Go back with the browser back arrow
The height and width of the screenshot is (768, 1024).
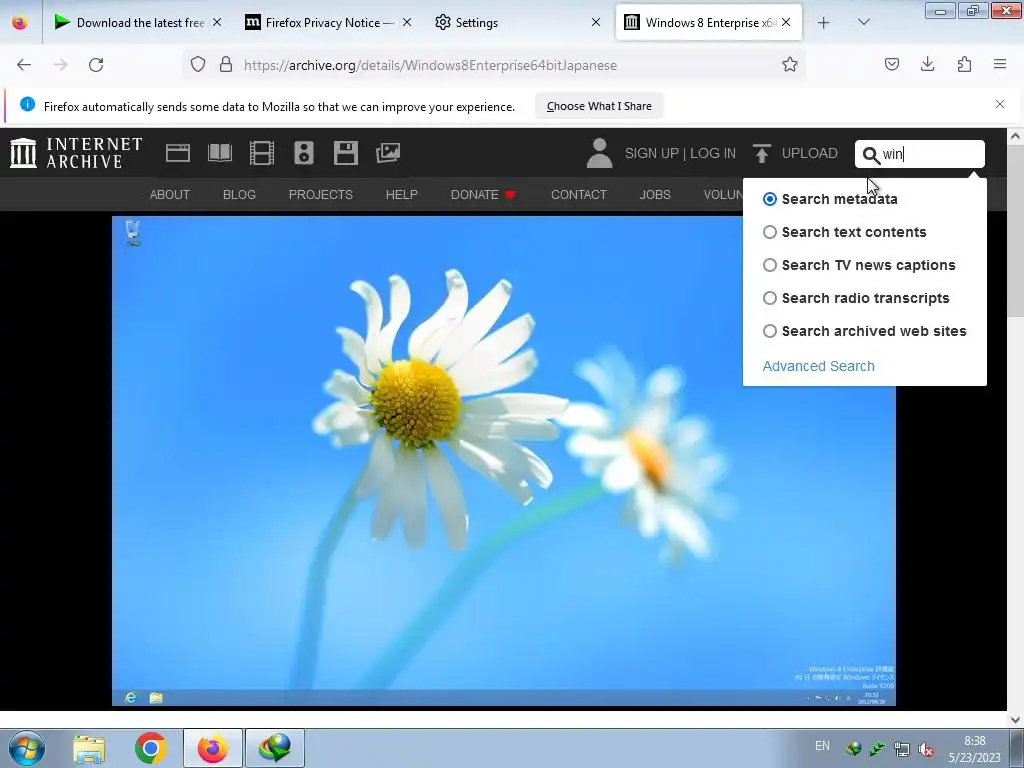[x=24, y=65]
